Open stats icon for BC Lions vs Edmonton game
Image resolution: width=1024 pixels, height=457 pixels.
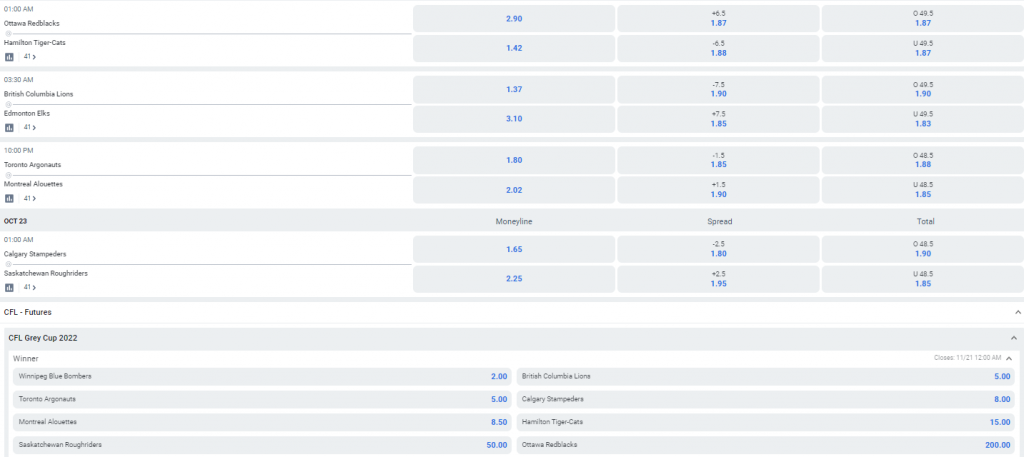(x=9, y=127)
